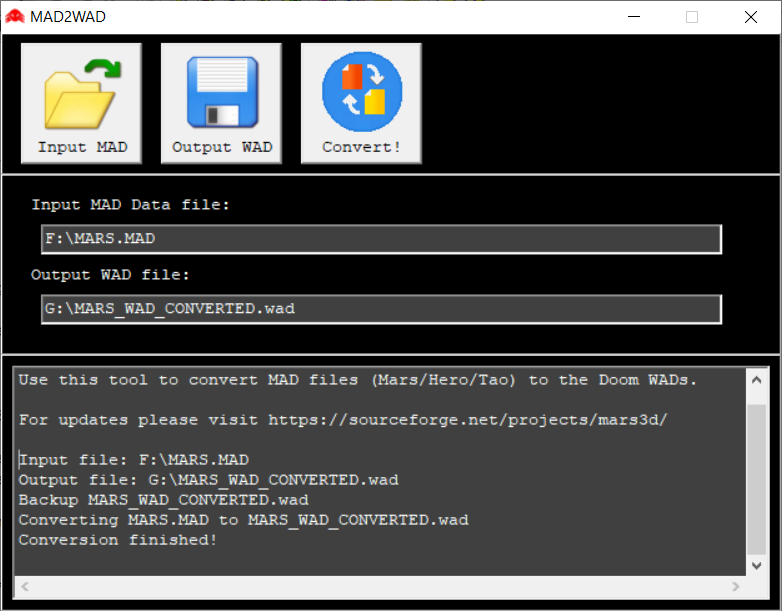Click the 'Input file: F:\MARS.MAD' log line
Image resolution: width=782 pixels, height=611 pixels.
tap(134, 460)
